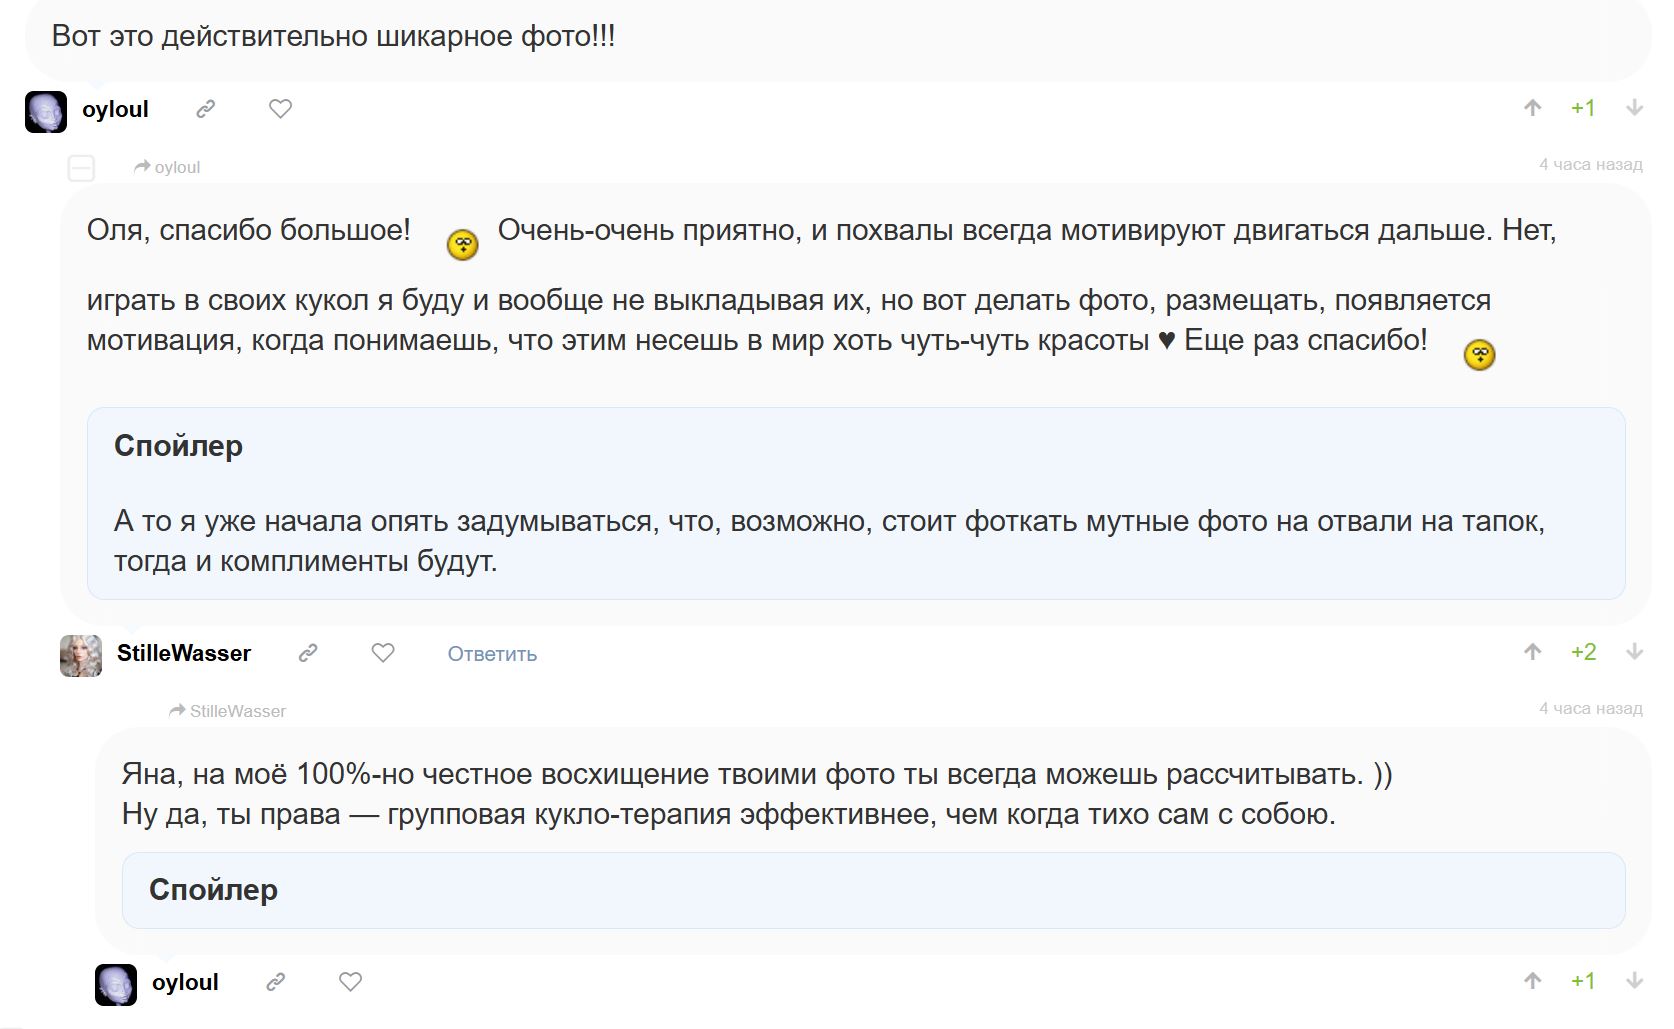Image resolution: width=1674 pixels, height=1029 pixels.
Task: Open oyloul avatar at bottom comment
Action: coord(116,985)
